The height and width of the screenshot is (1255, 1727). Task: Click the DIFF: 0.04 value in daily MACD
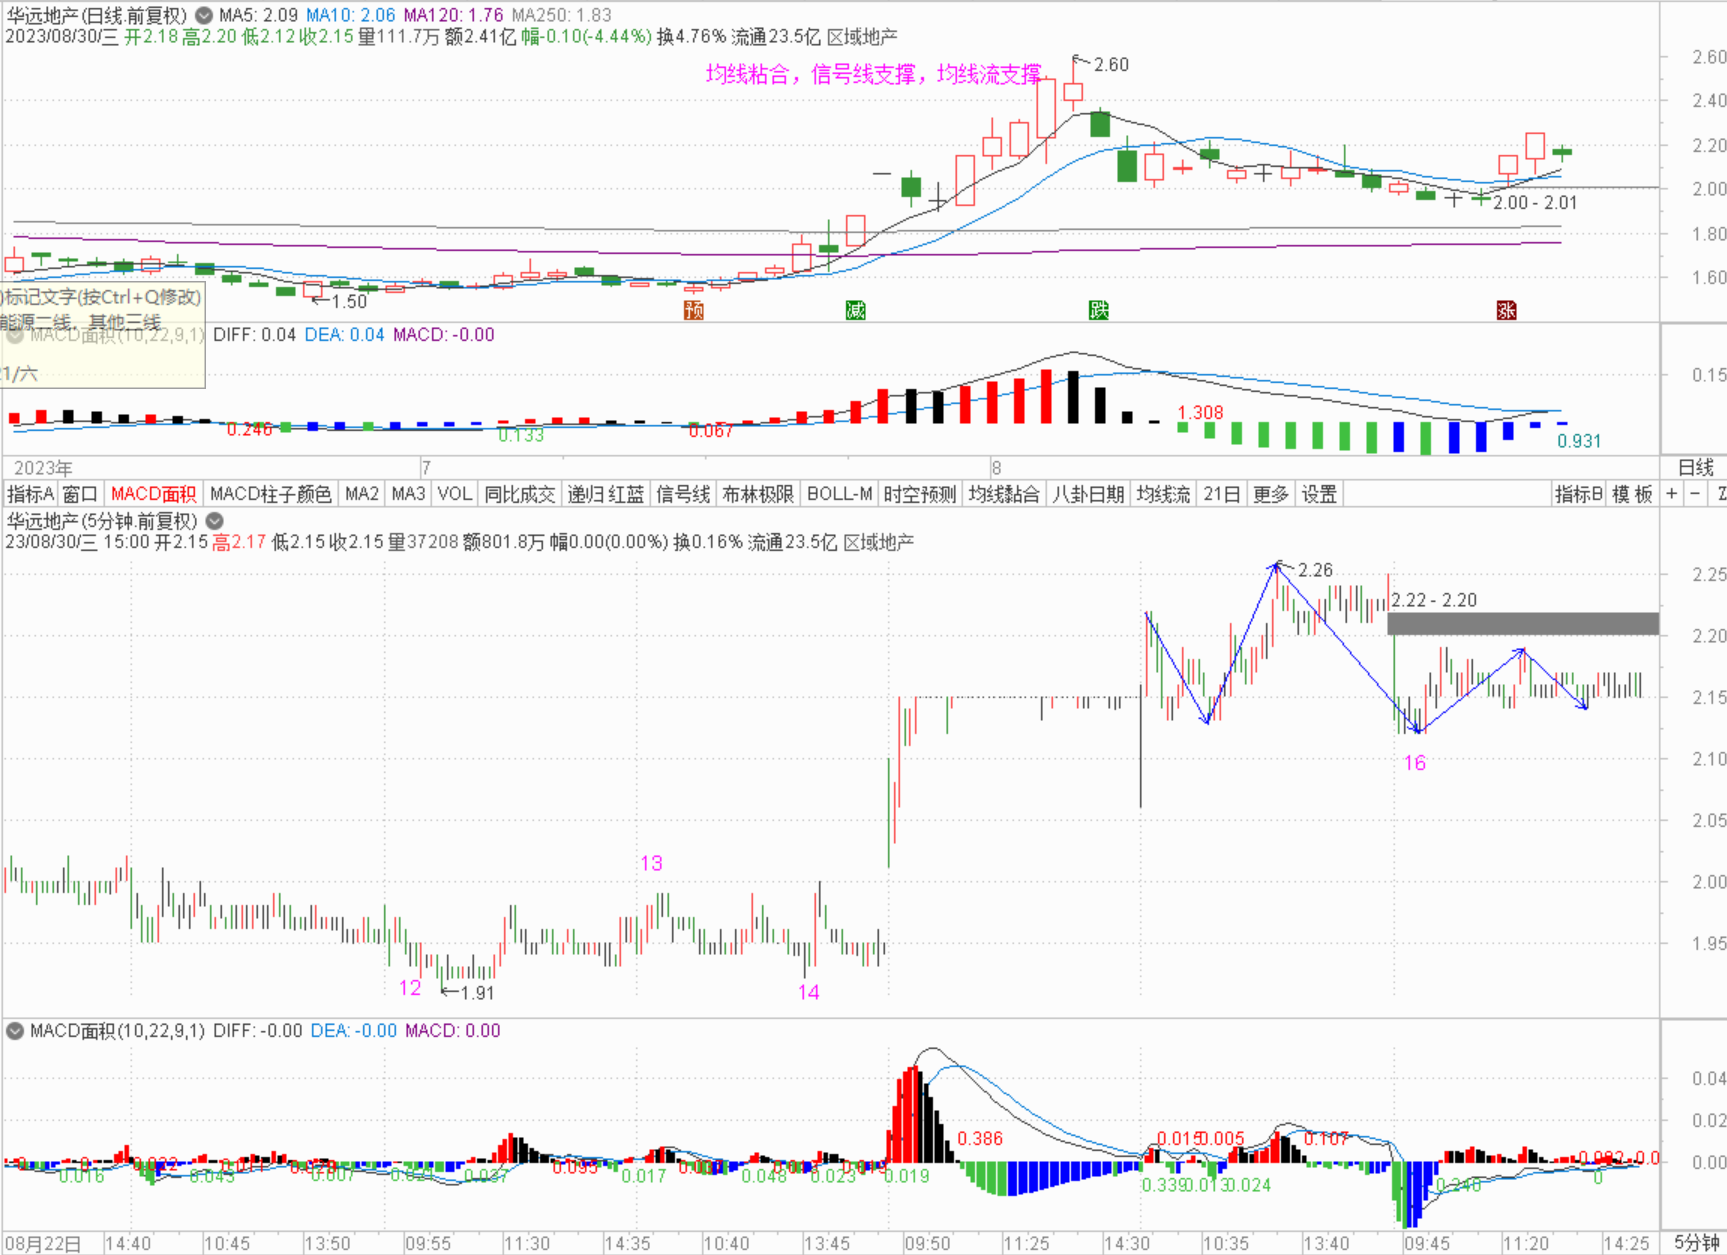(x=254, y=335)
